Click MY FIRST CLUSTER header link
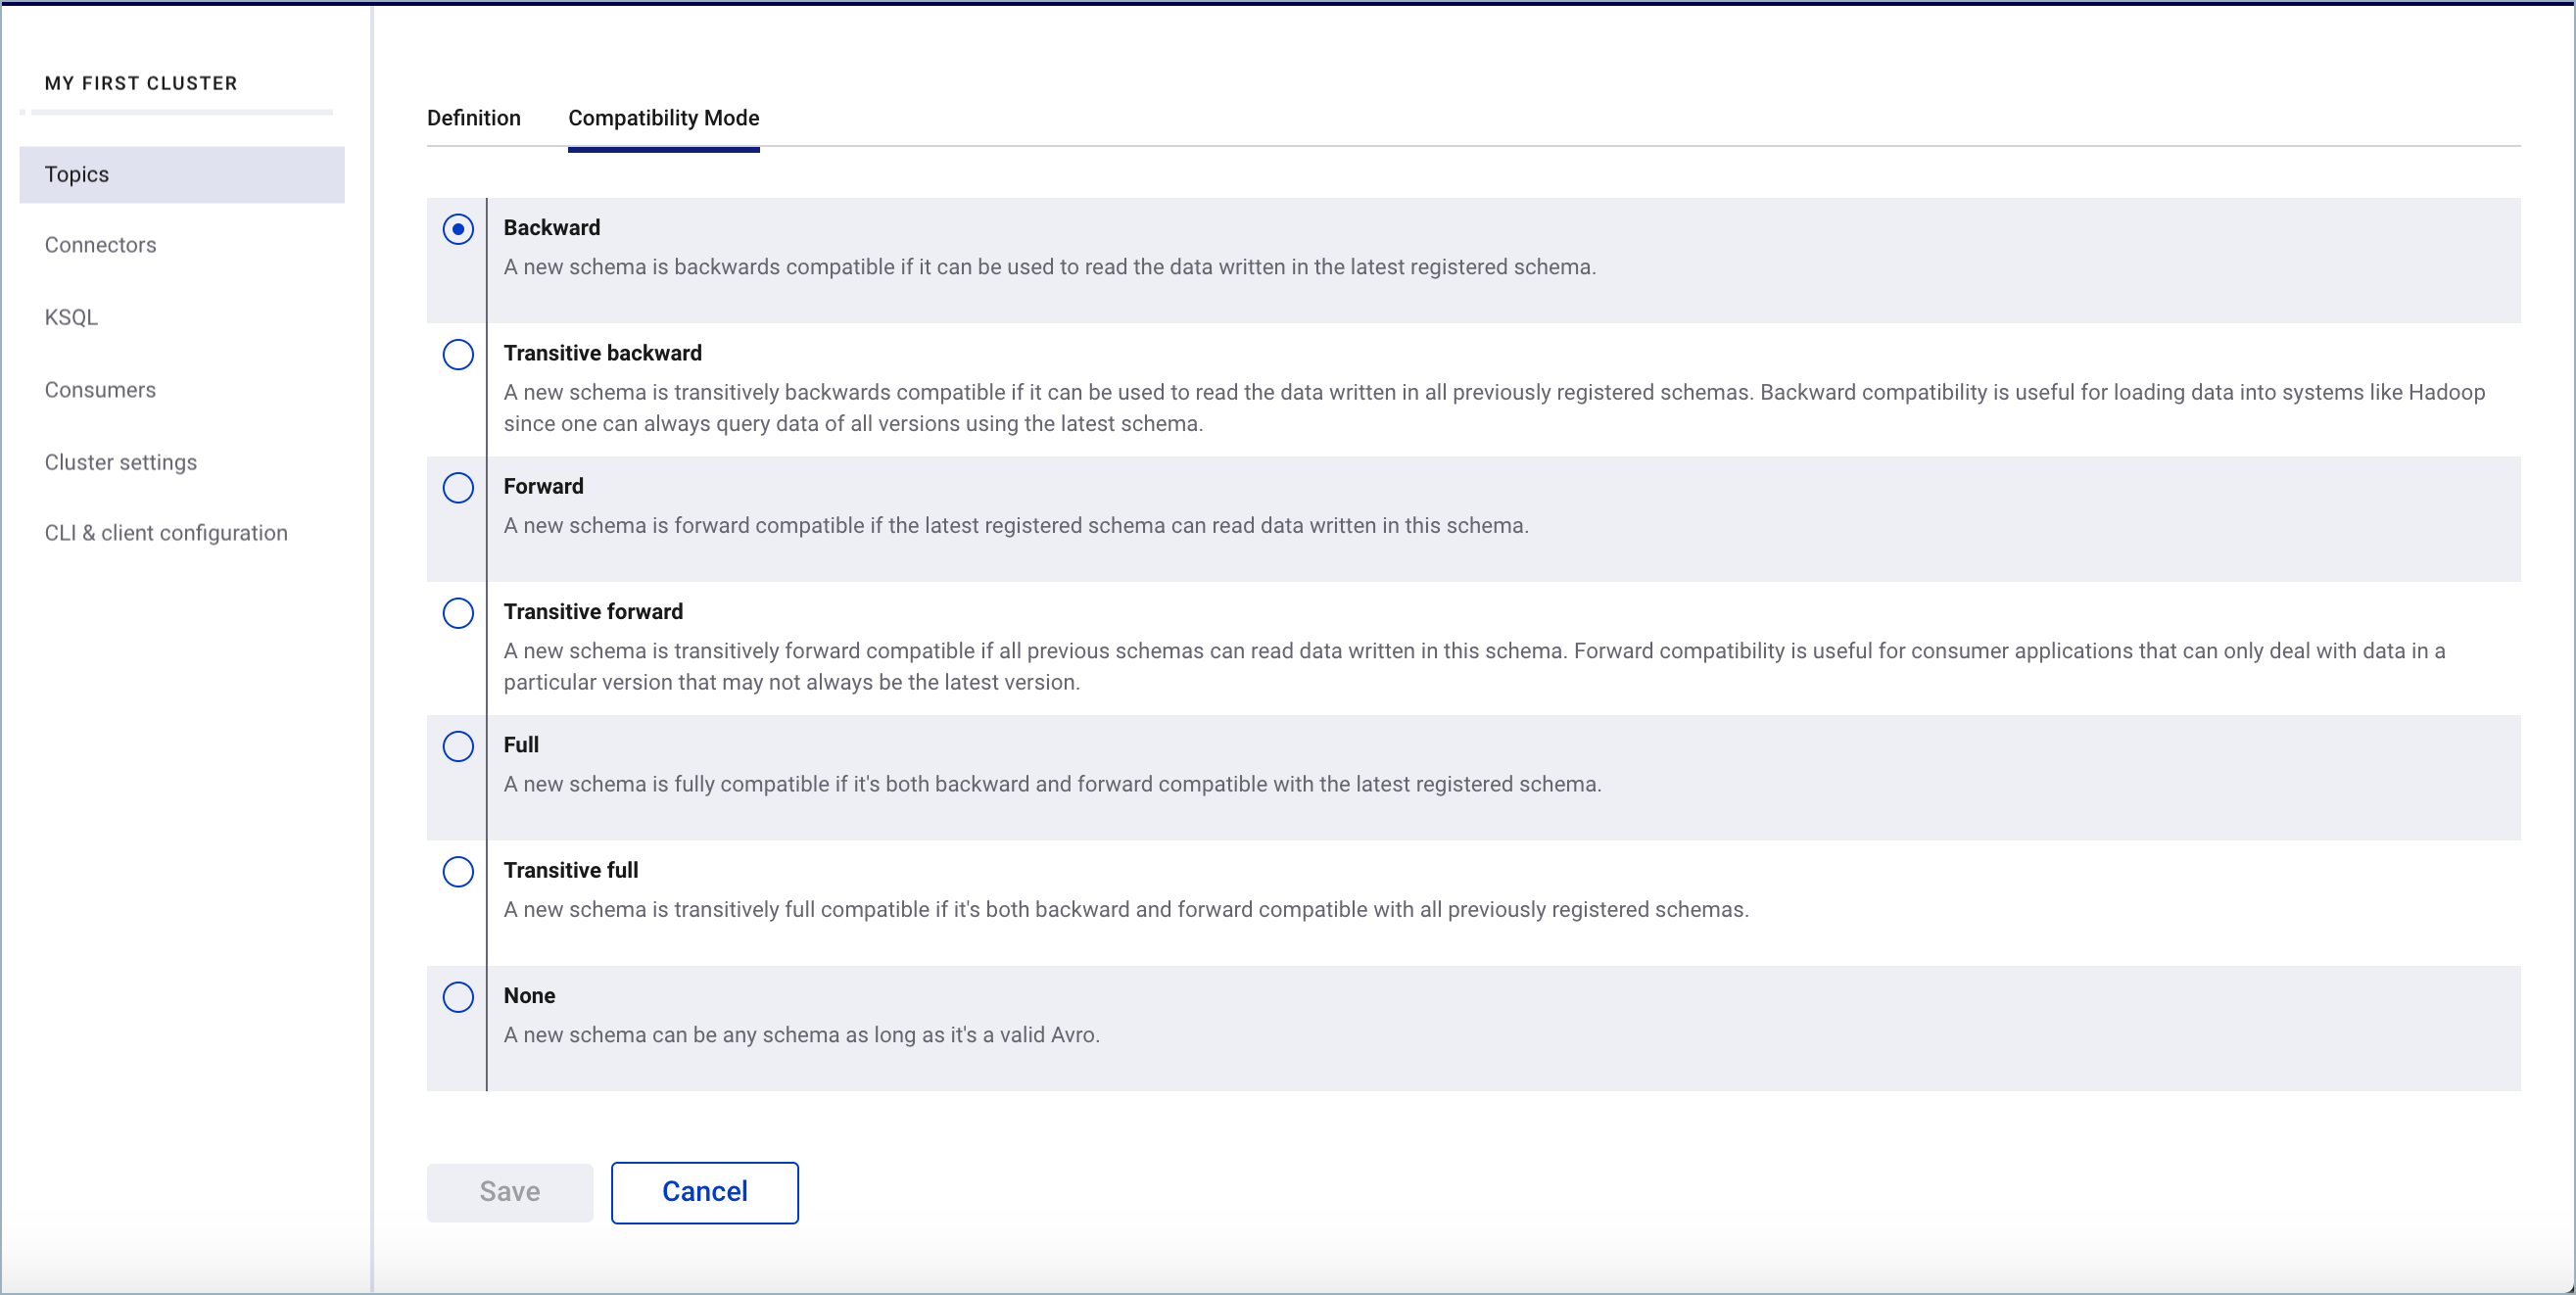2576x1295 pixels. [x=142, y=82]
